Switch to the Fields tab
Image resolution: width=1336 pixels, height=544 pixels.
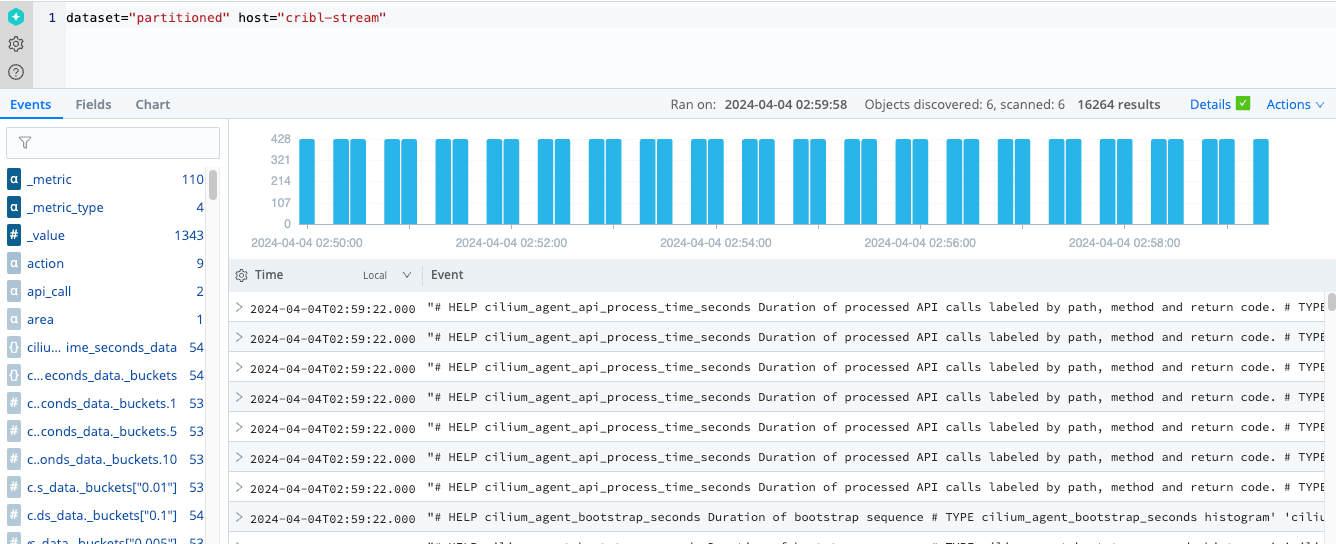(x=93, y=105)
